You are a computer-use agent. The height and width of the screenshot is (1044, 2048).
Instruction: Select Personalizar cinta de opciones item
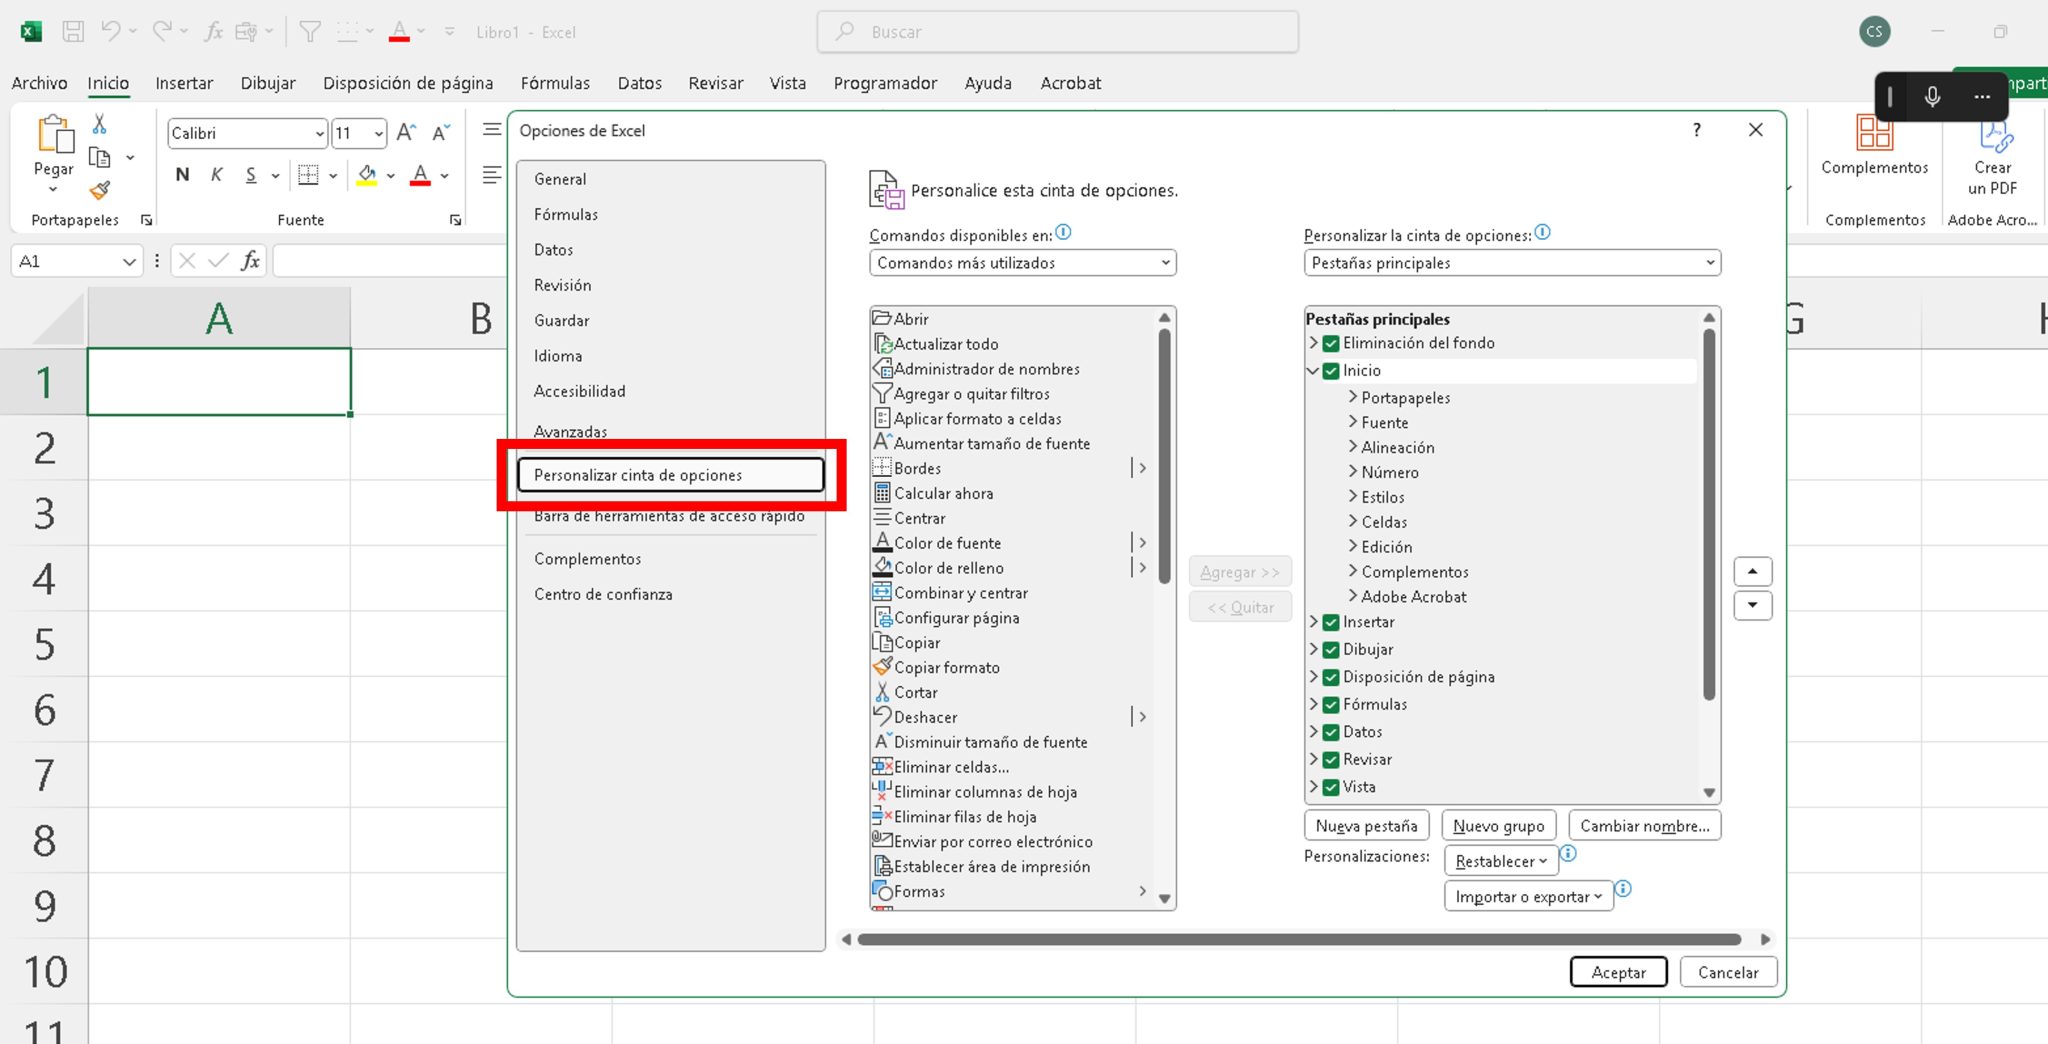(x=670, y=475)
